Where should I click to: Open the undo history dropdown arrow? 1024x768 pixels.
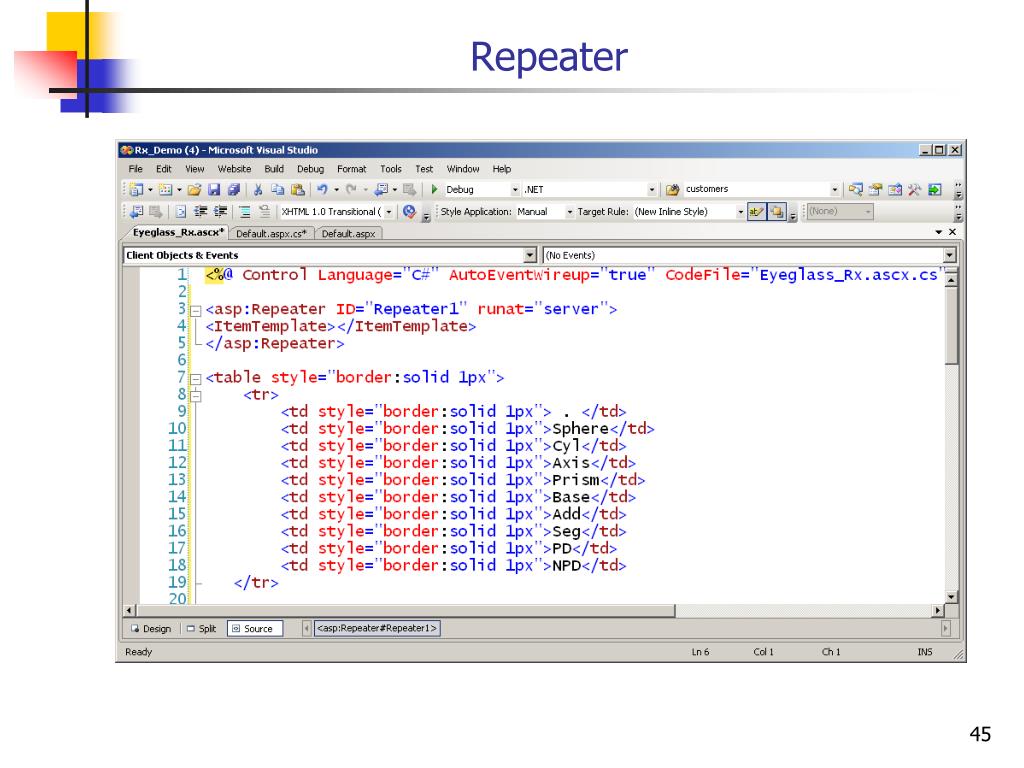click(x=336, y=189)
